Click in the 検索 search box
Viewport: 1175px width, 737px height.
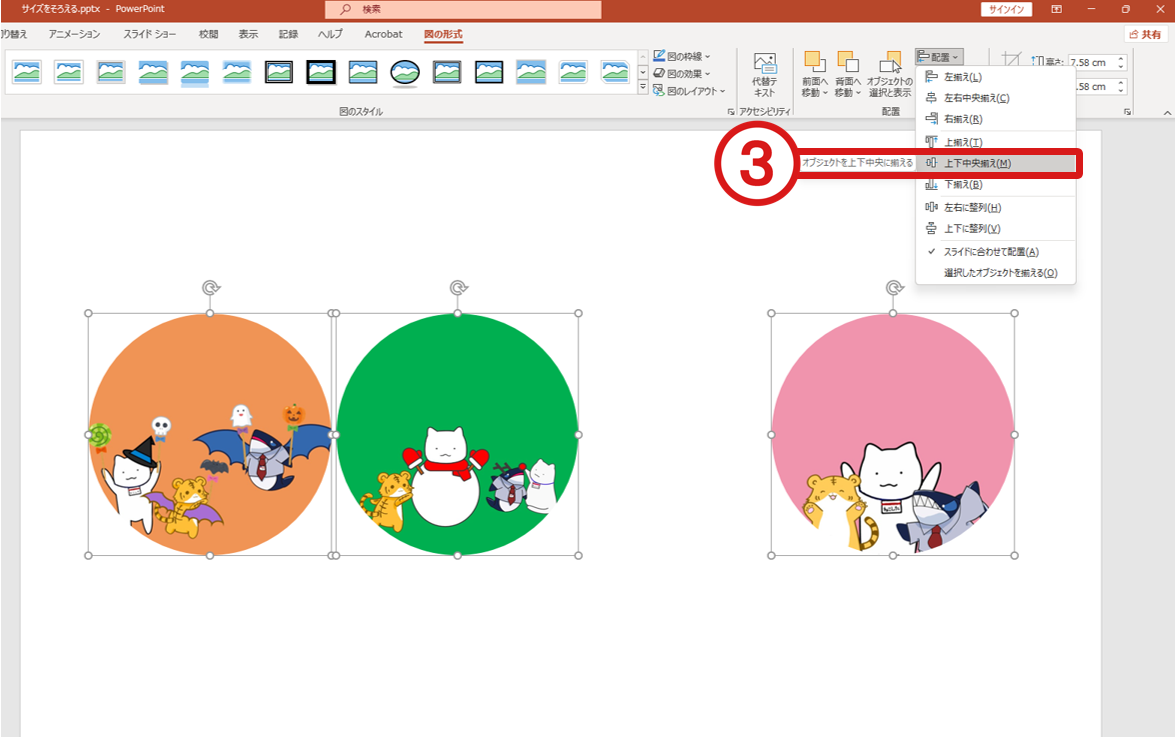pyautogui.click(x=463, y=9)
